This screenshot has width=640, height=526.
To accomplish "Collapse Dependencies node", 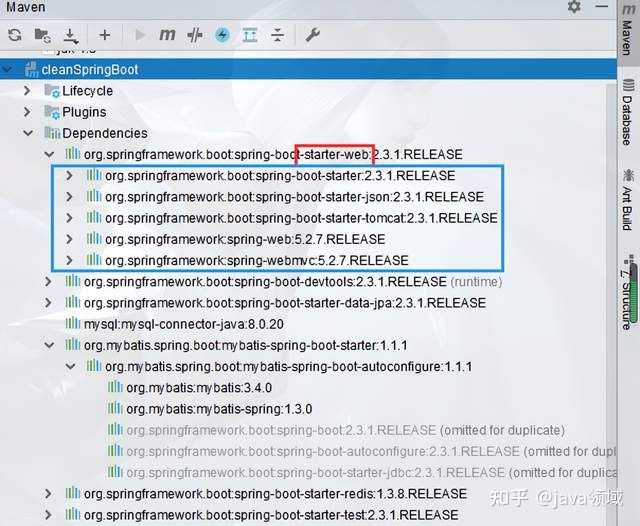I will coord(28,133).
